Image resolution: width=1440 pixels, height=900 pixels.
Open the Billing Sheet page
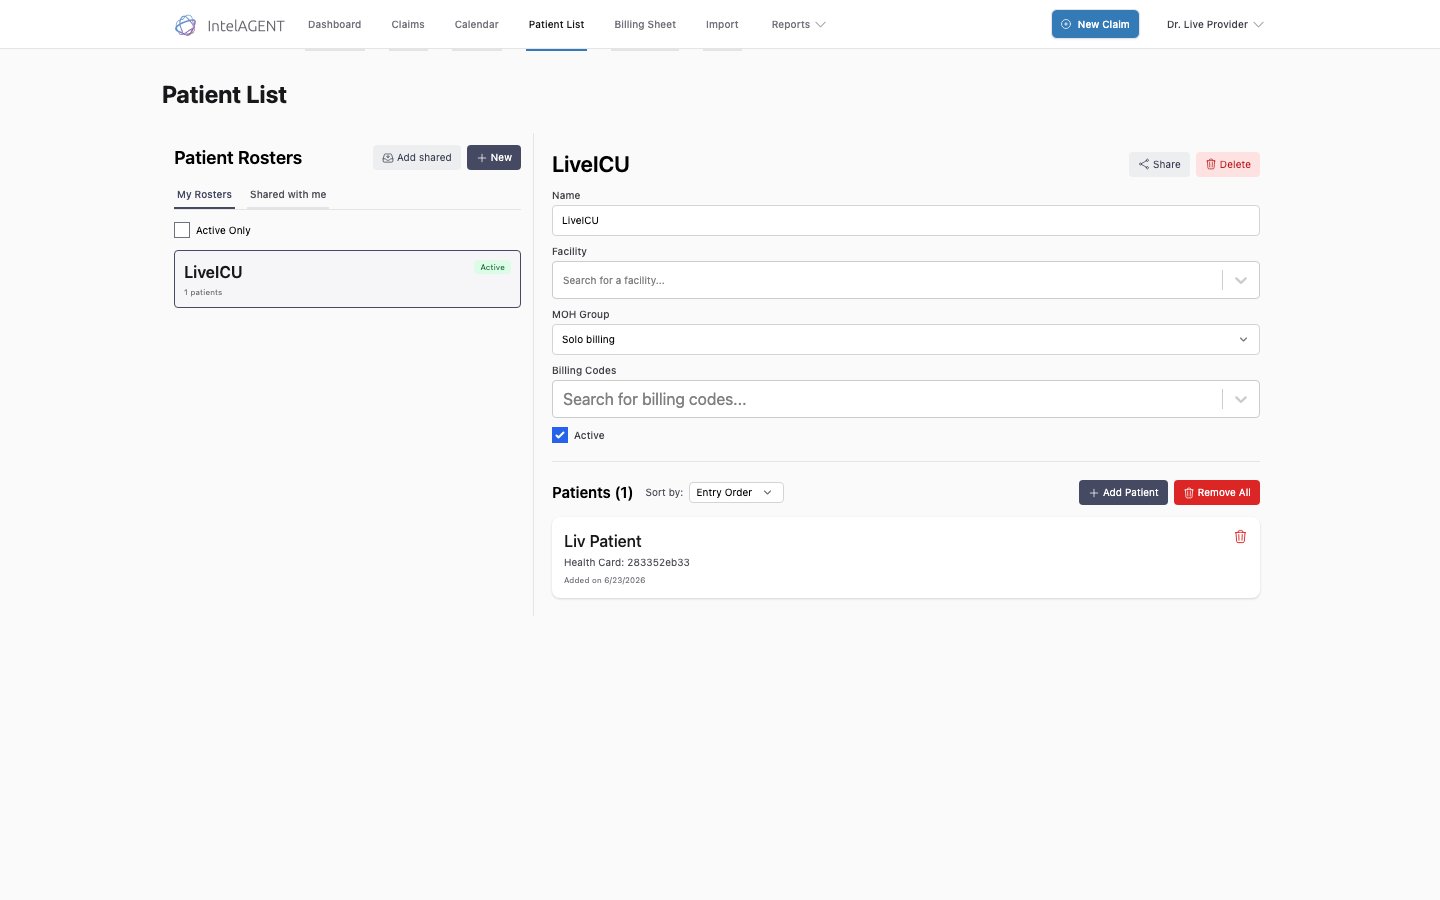click(645, 24)
